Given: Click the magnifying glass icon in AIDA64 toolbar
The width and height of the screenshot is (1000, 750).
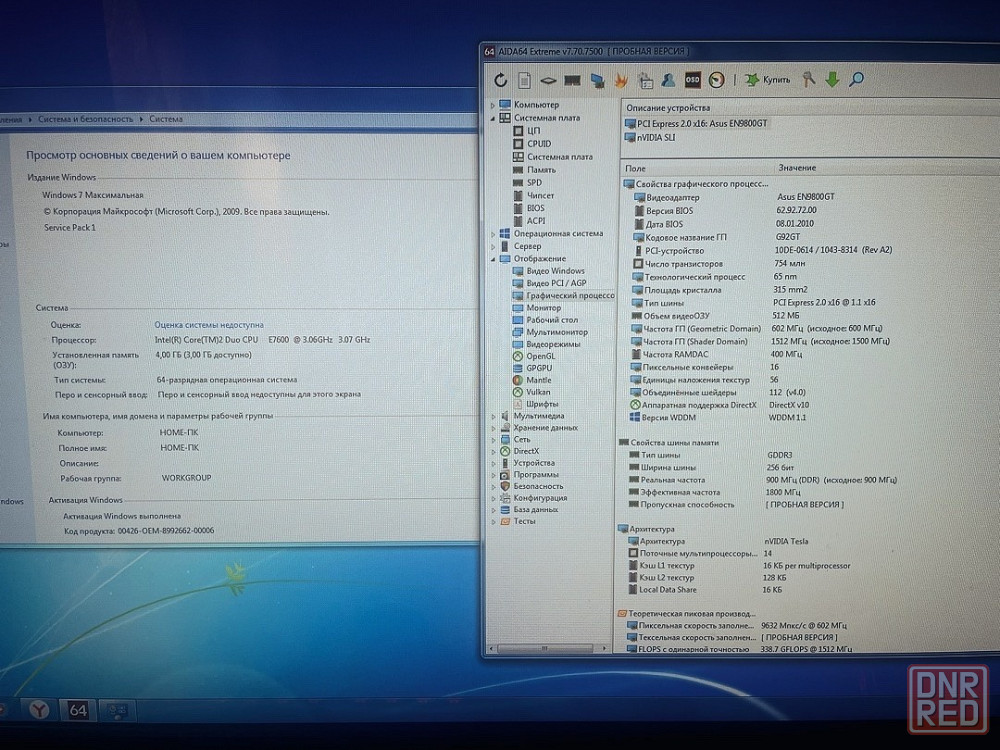Looking at the screenshot, I should click(x=857, y=80).
